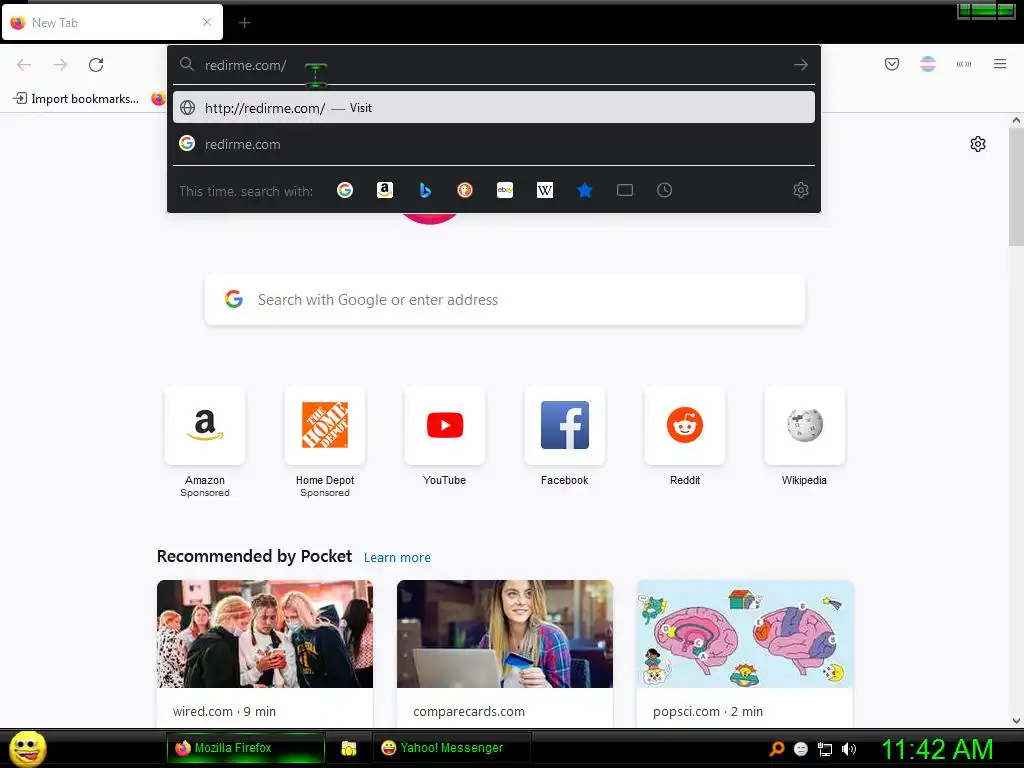Open the Firefox hamburger application menu
The height and width of the screenshot is (768, 1024).
[1000, 64]
